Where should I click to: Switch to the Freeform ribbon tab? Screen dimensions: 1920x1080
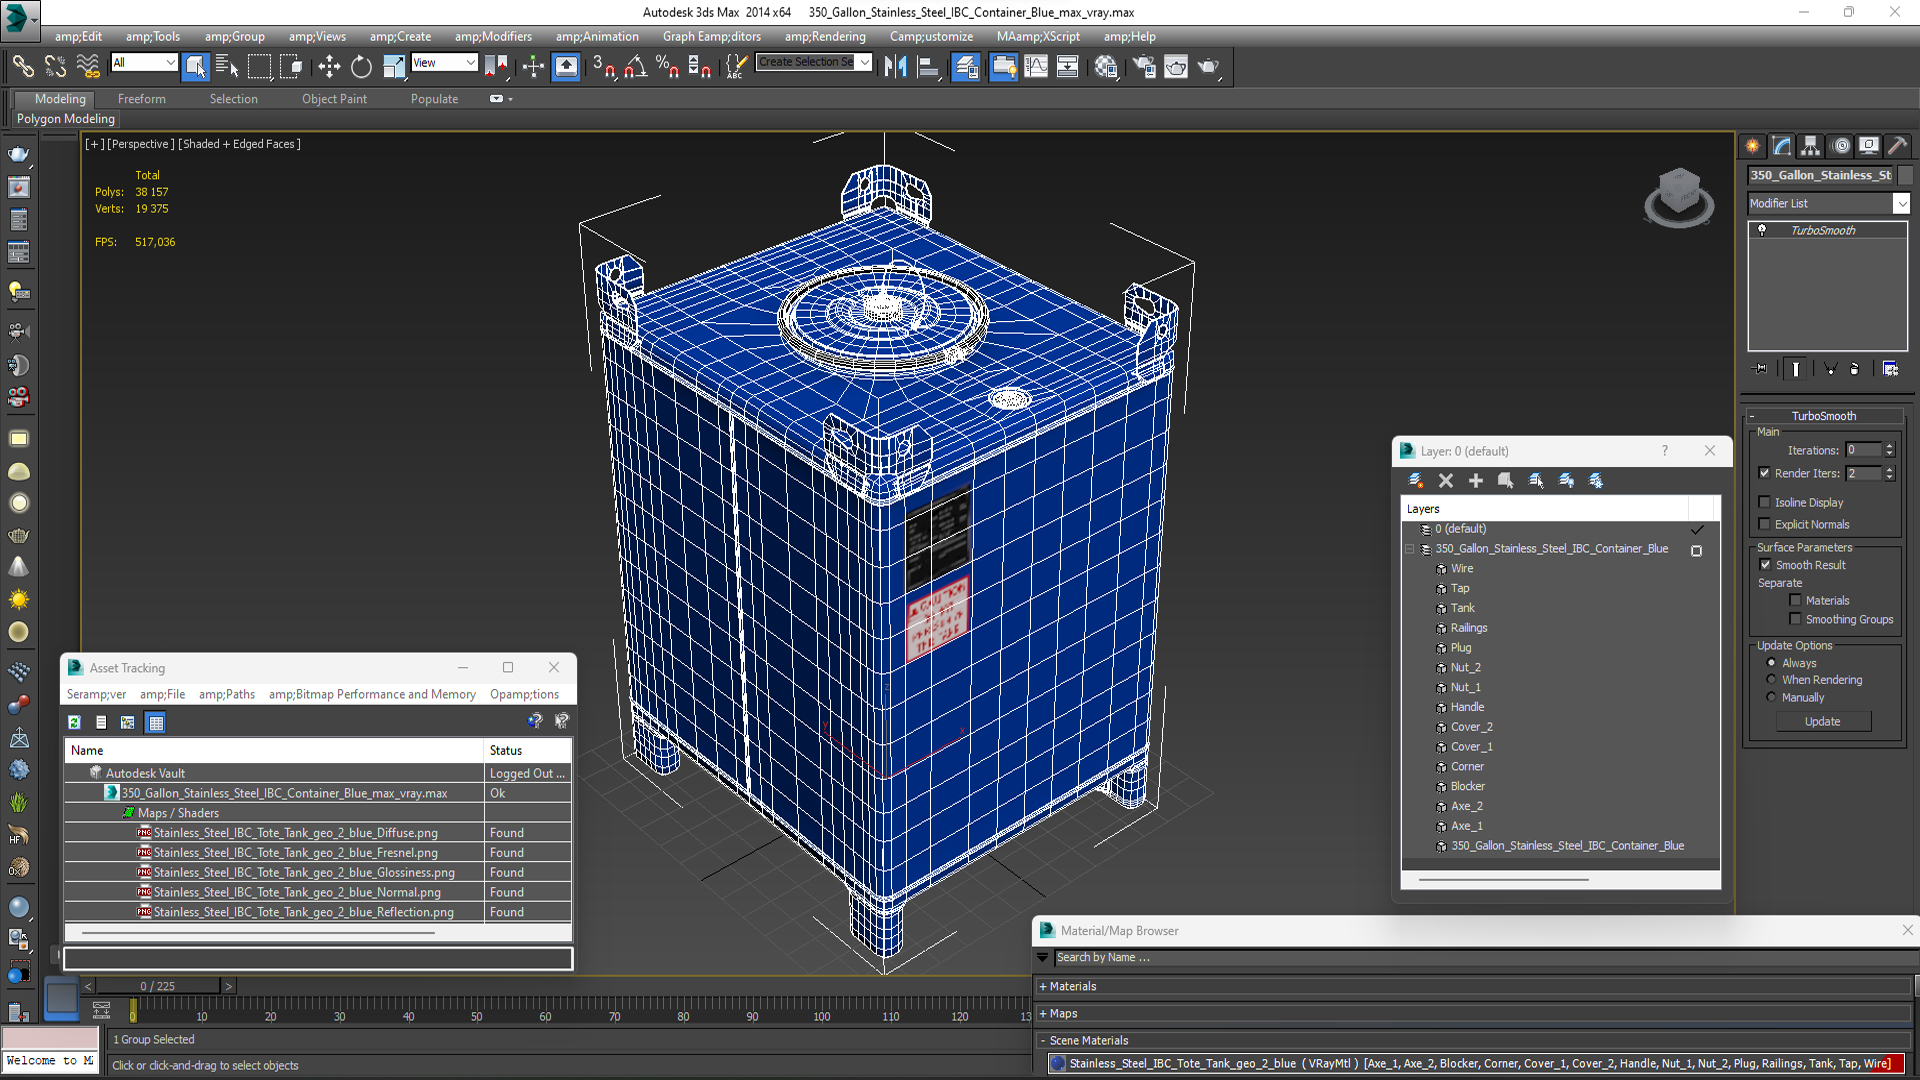pyautogui.click(x=142, y=99)
